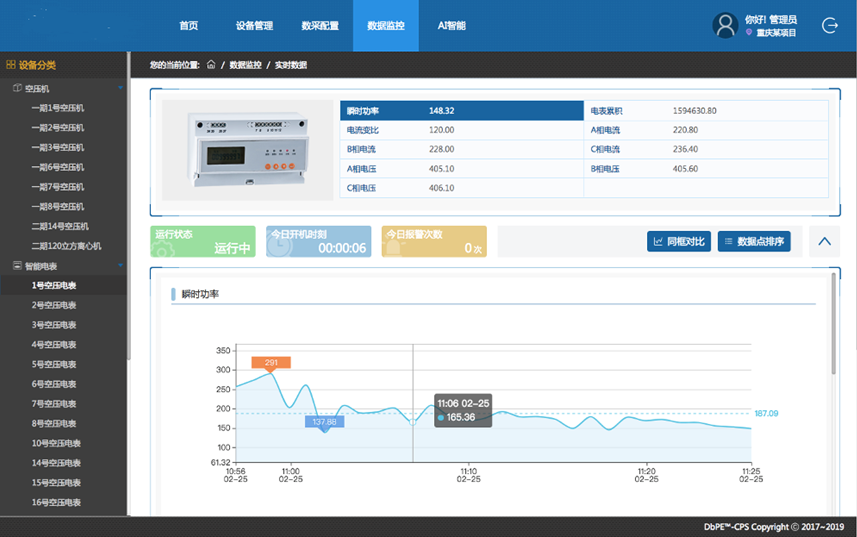Click the orange 291 max marker
The height and width of the screenshot is (537, 857).
point(271,362)
